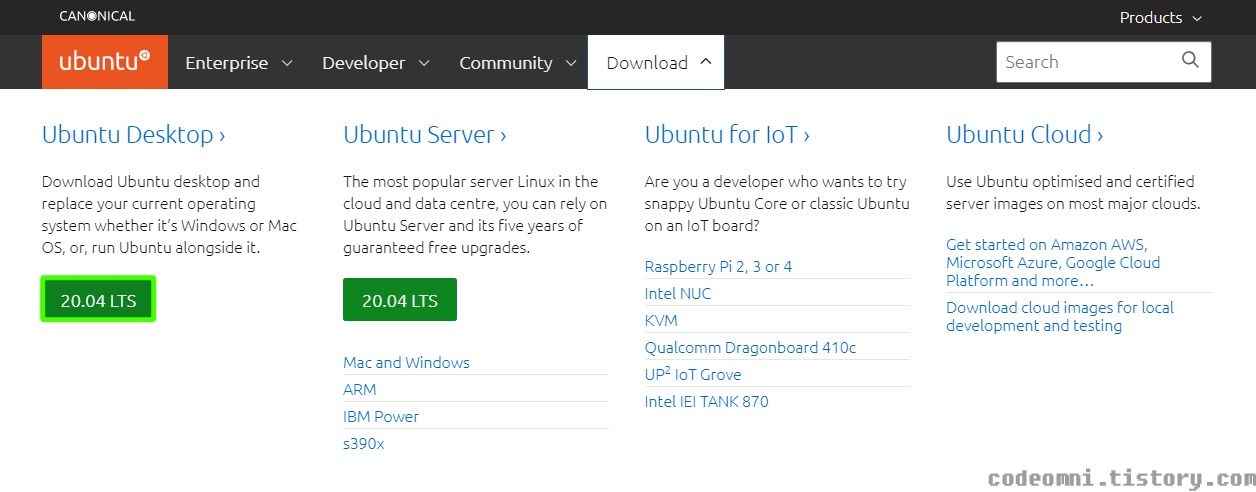Expand the Products dropdown
The image size is (1256, 492).
coord(1160,17)
